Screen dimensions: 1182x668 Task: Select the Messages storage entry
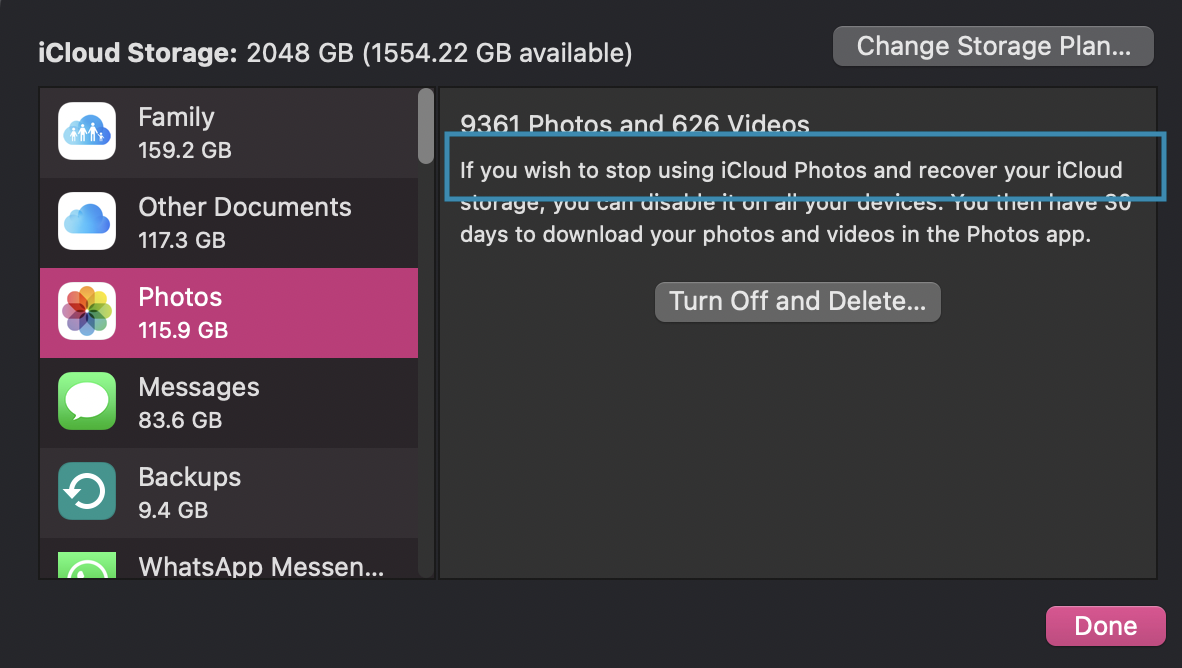pos(229,401)
